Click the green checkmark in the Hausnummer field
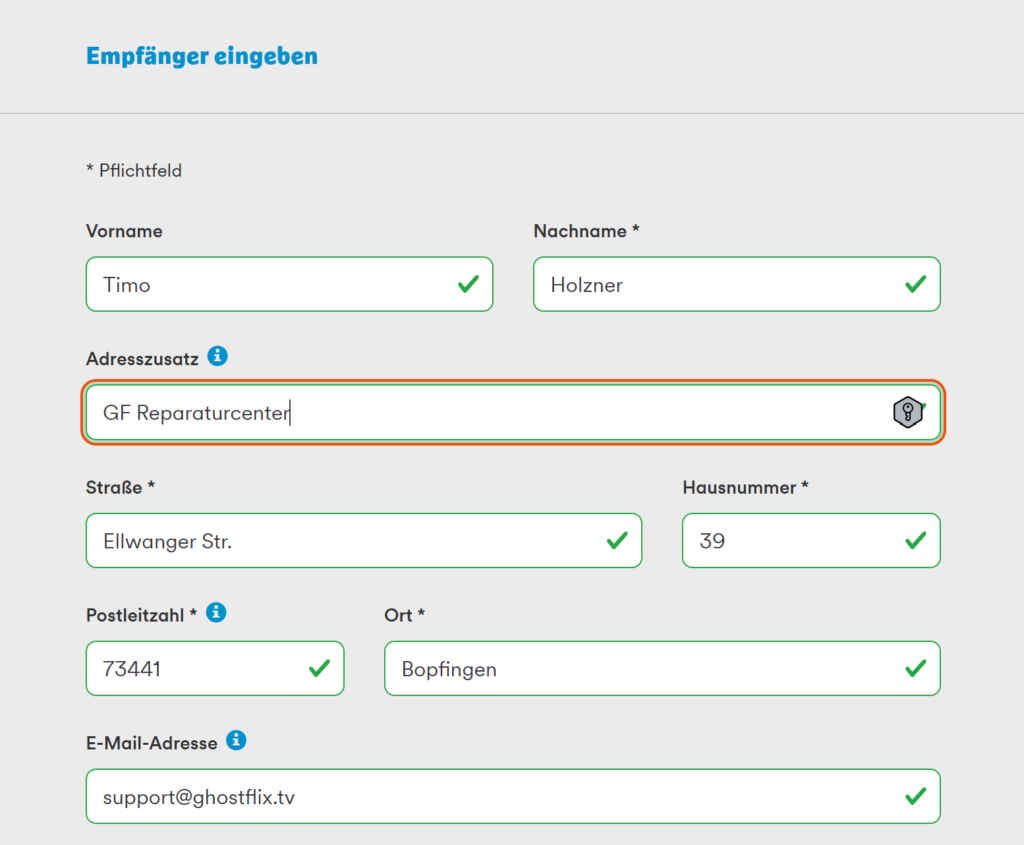Screen dimensions: 1024x845 915,541
